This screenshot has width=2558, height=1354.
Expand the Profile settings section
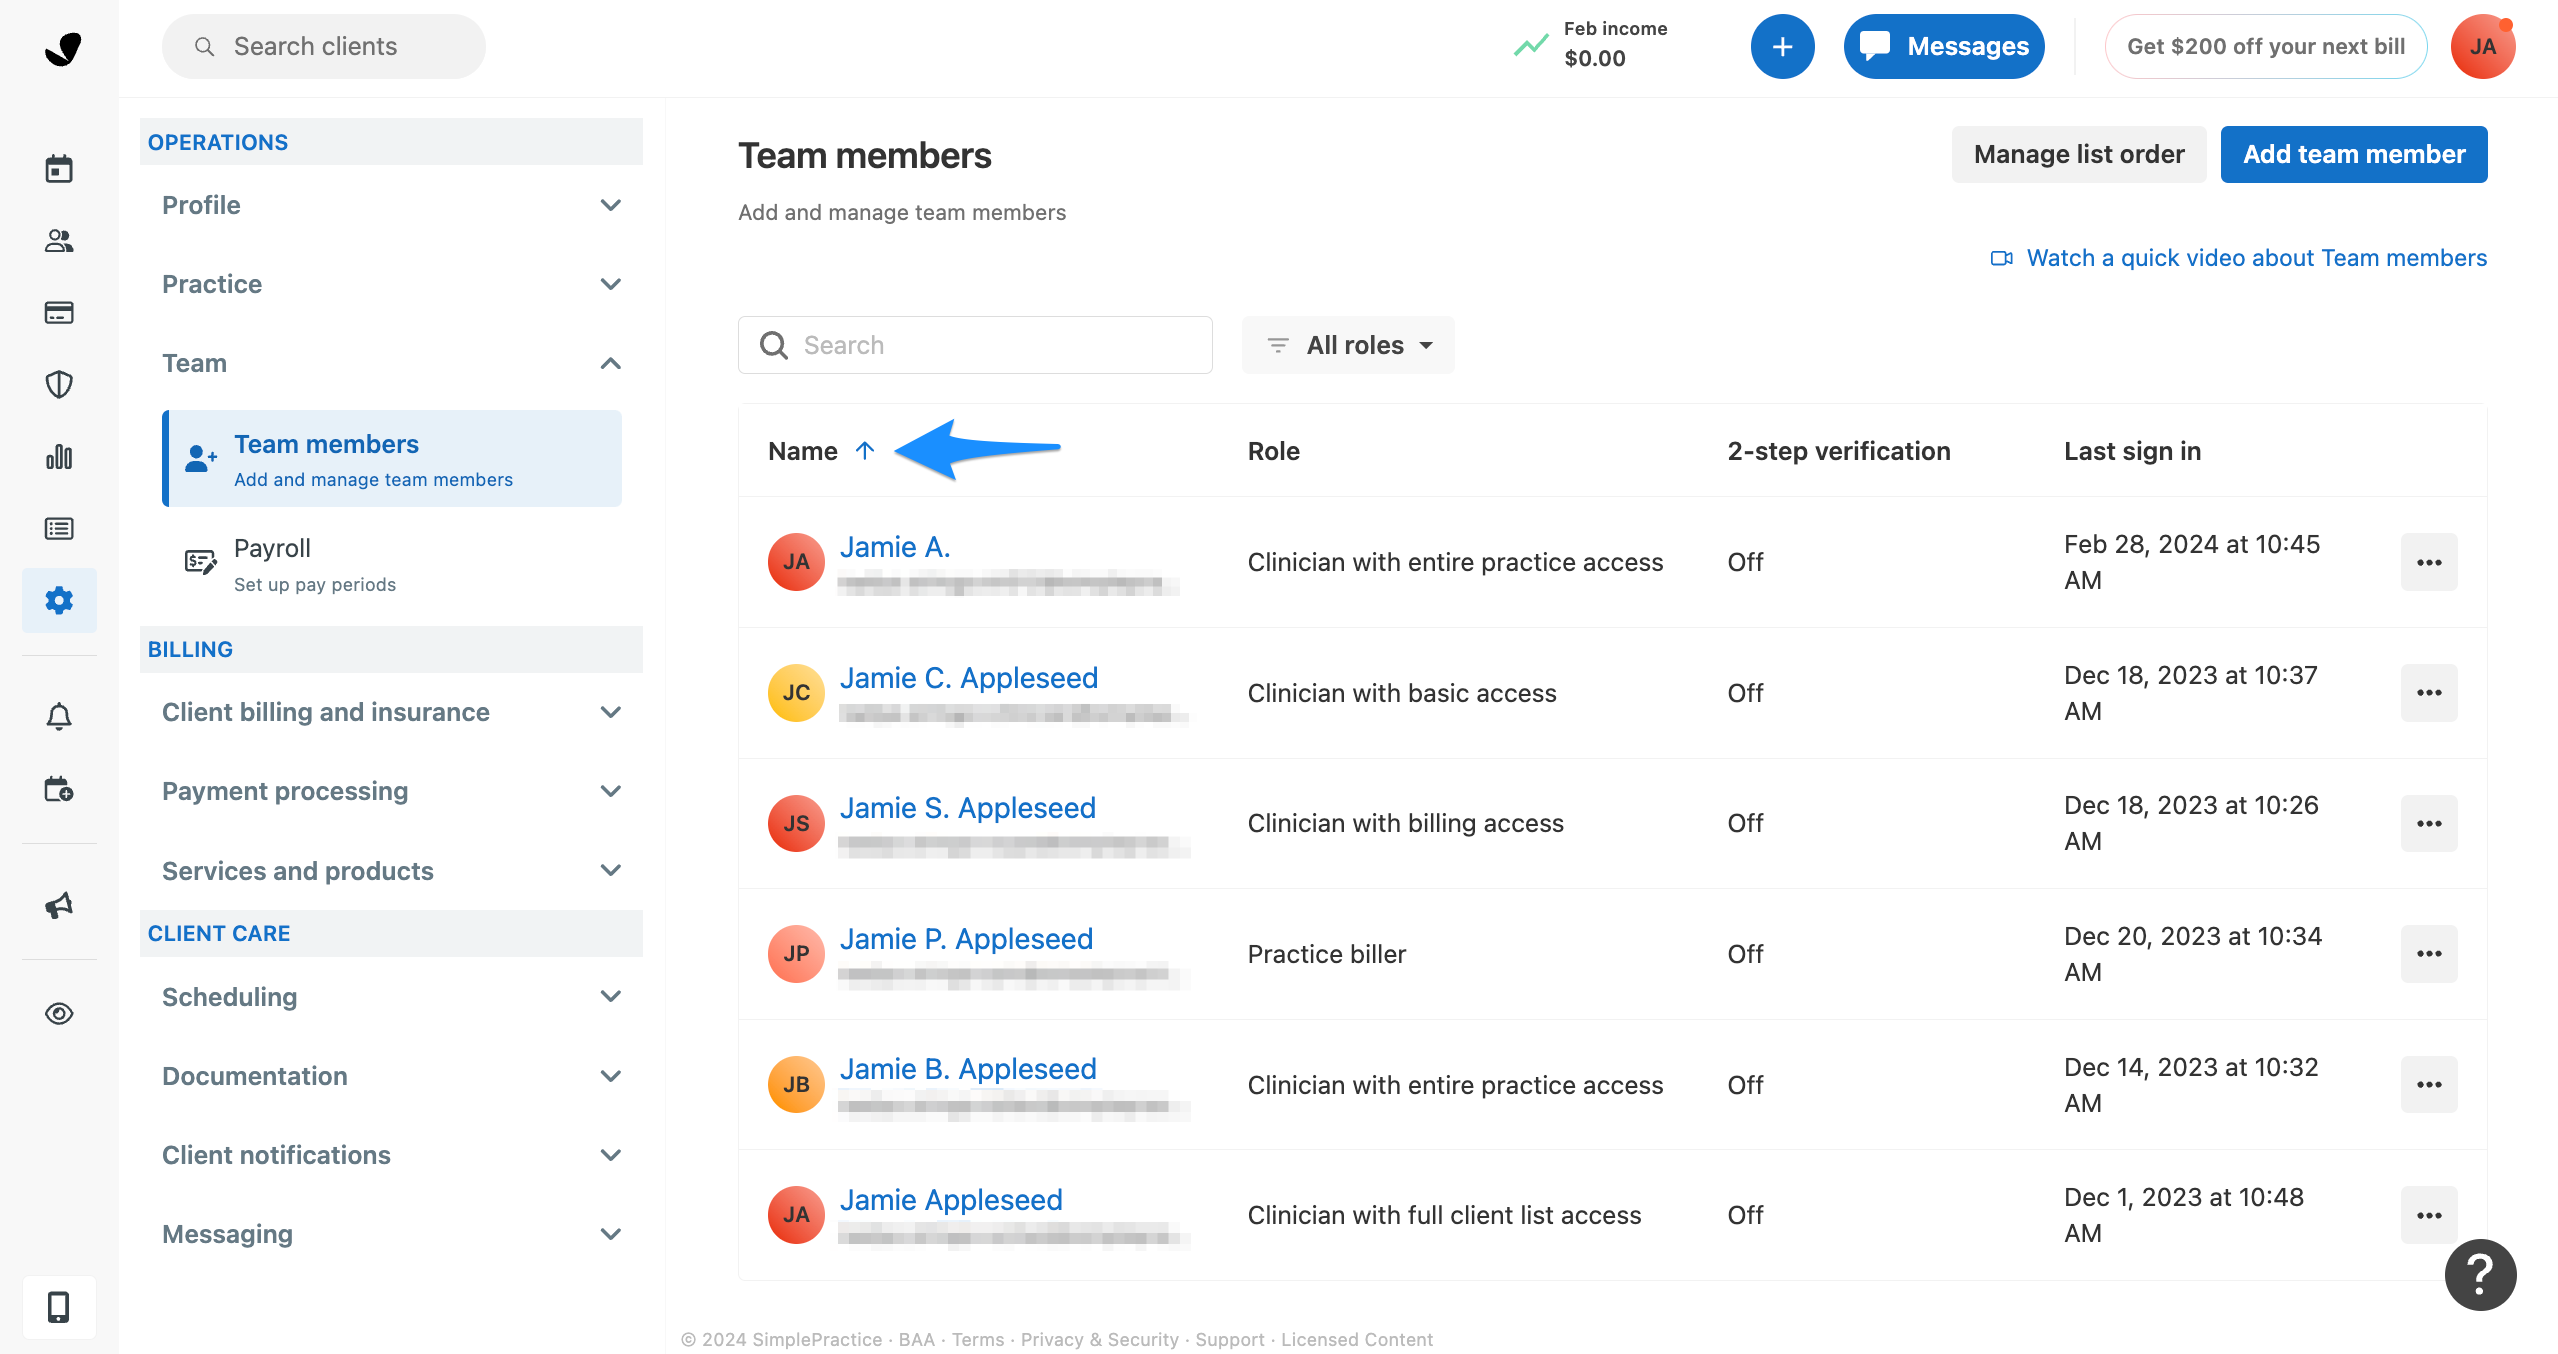coord(392,205)
